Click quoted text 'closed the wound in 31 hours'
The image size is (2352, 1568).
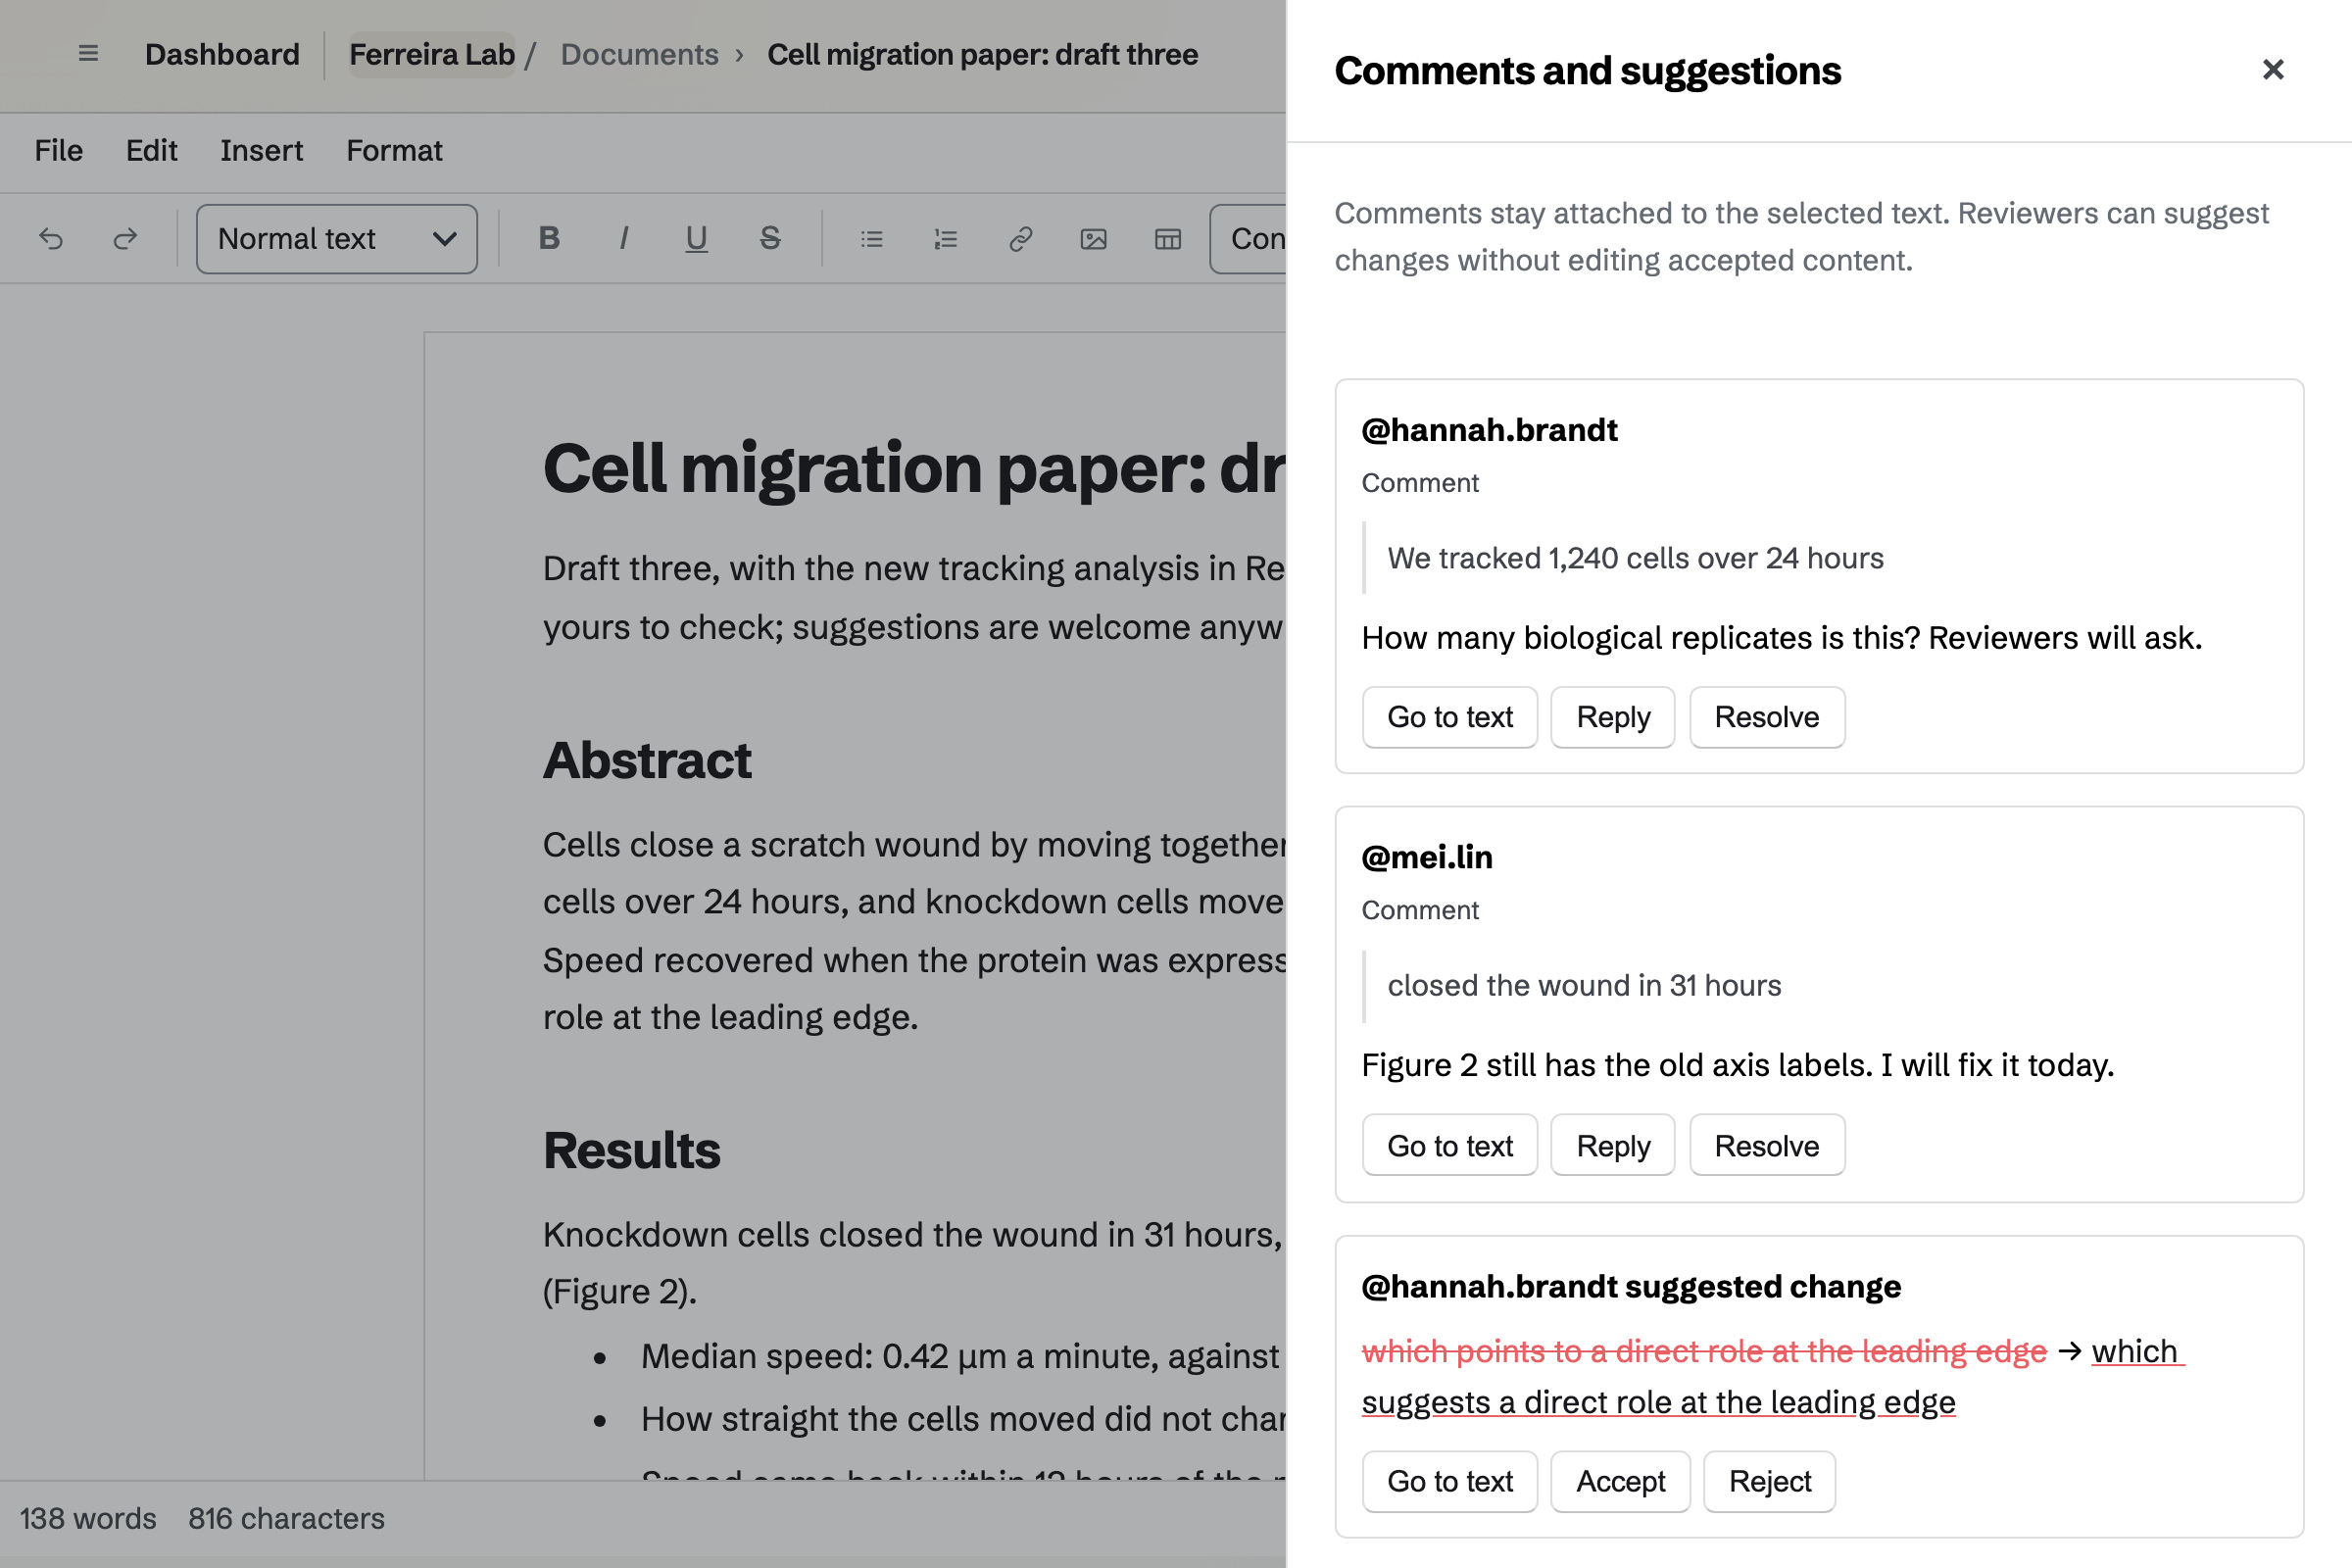pos(1584,986)
